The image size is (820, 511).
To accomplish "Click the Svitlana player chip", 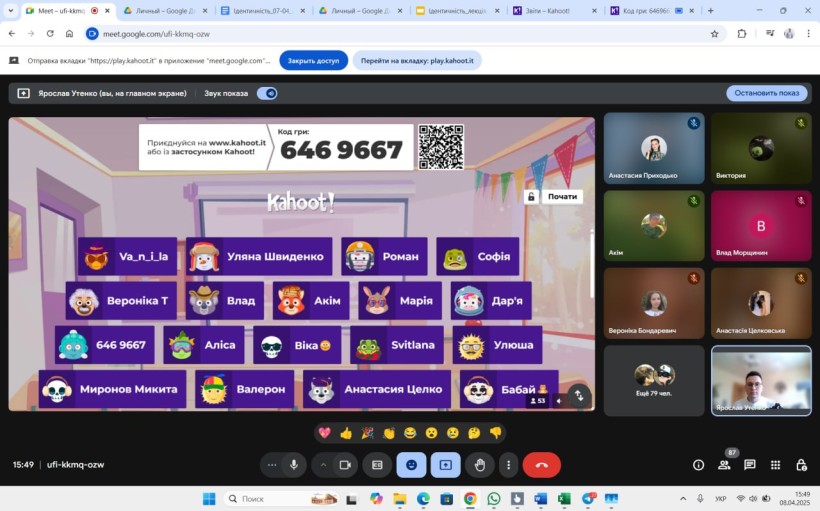I will click(397, 345).
